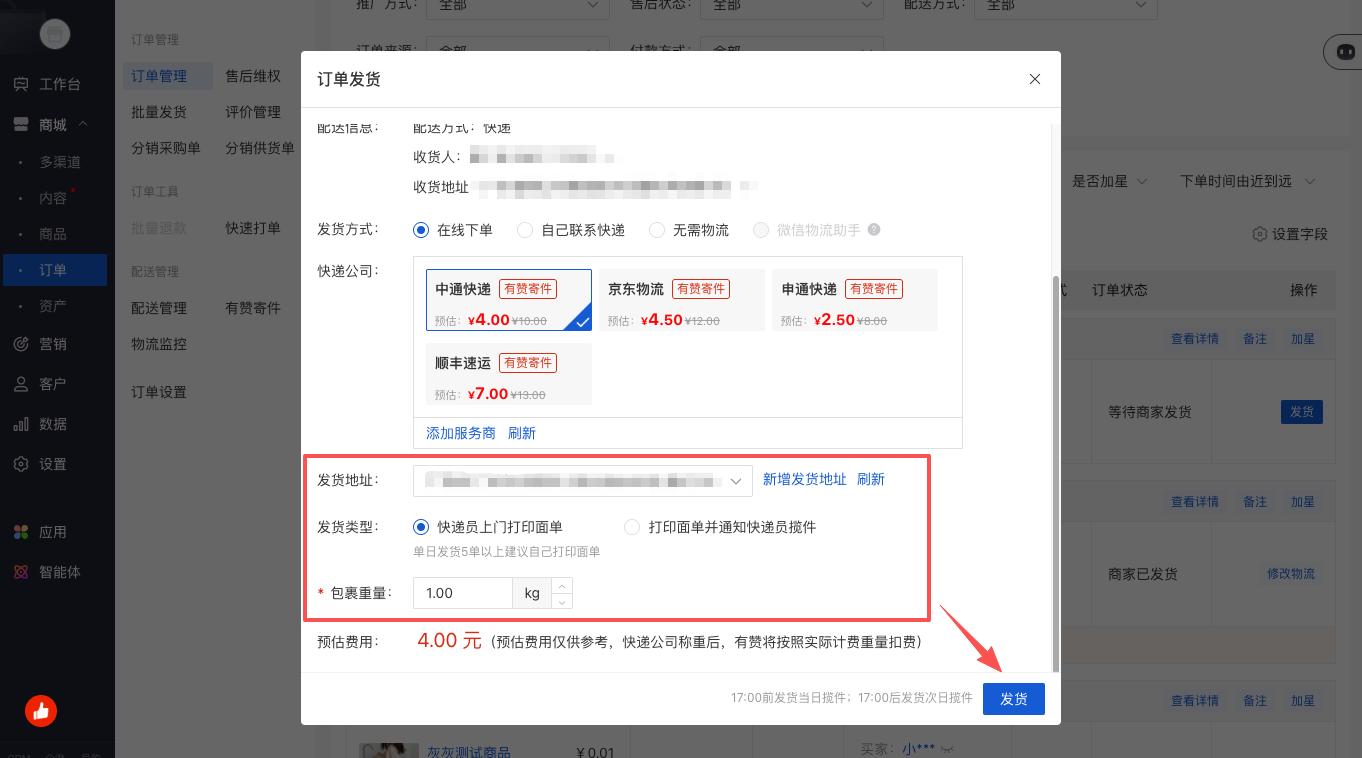Image resolution: width=1362 pixels, height=758 pixels.
Task: Click the blue 发货 confirm button
Action: [1013, 699]
